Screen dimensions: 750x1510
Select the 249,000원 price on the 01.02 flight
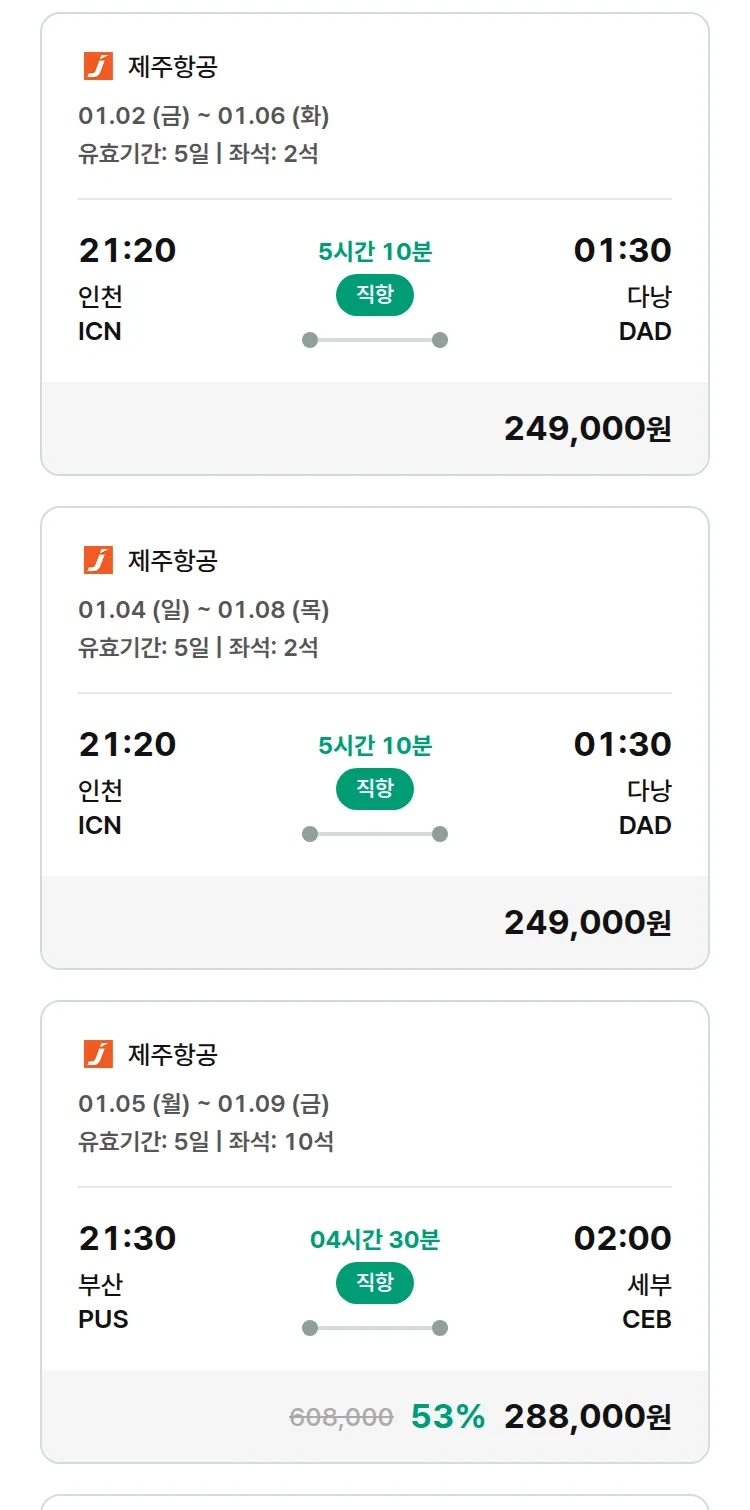click(x=587, y=428)
